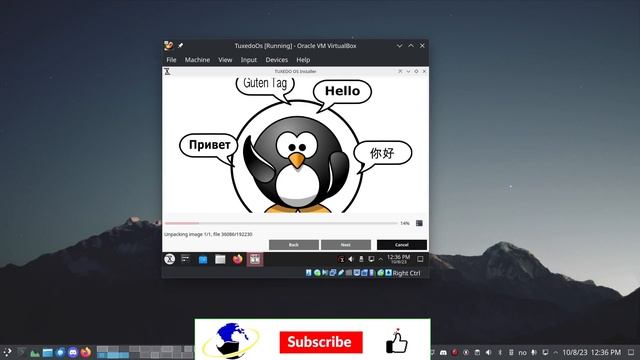Click the VirtualBox window app icon
The image size is (640, 360).
pyautogui.click(x=169, y=46)
